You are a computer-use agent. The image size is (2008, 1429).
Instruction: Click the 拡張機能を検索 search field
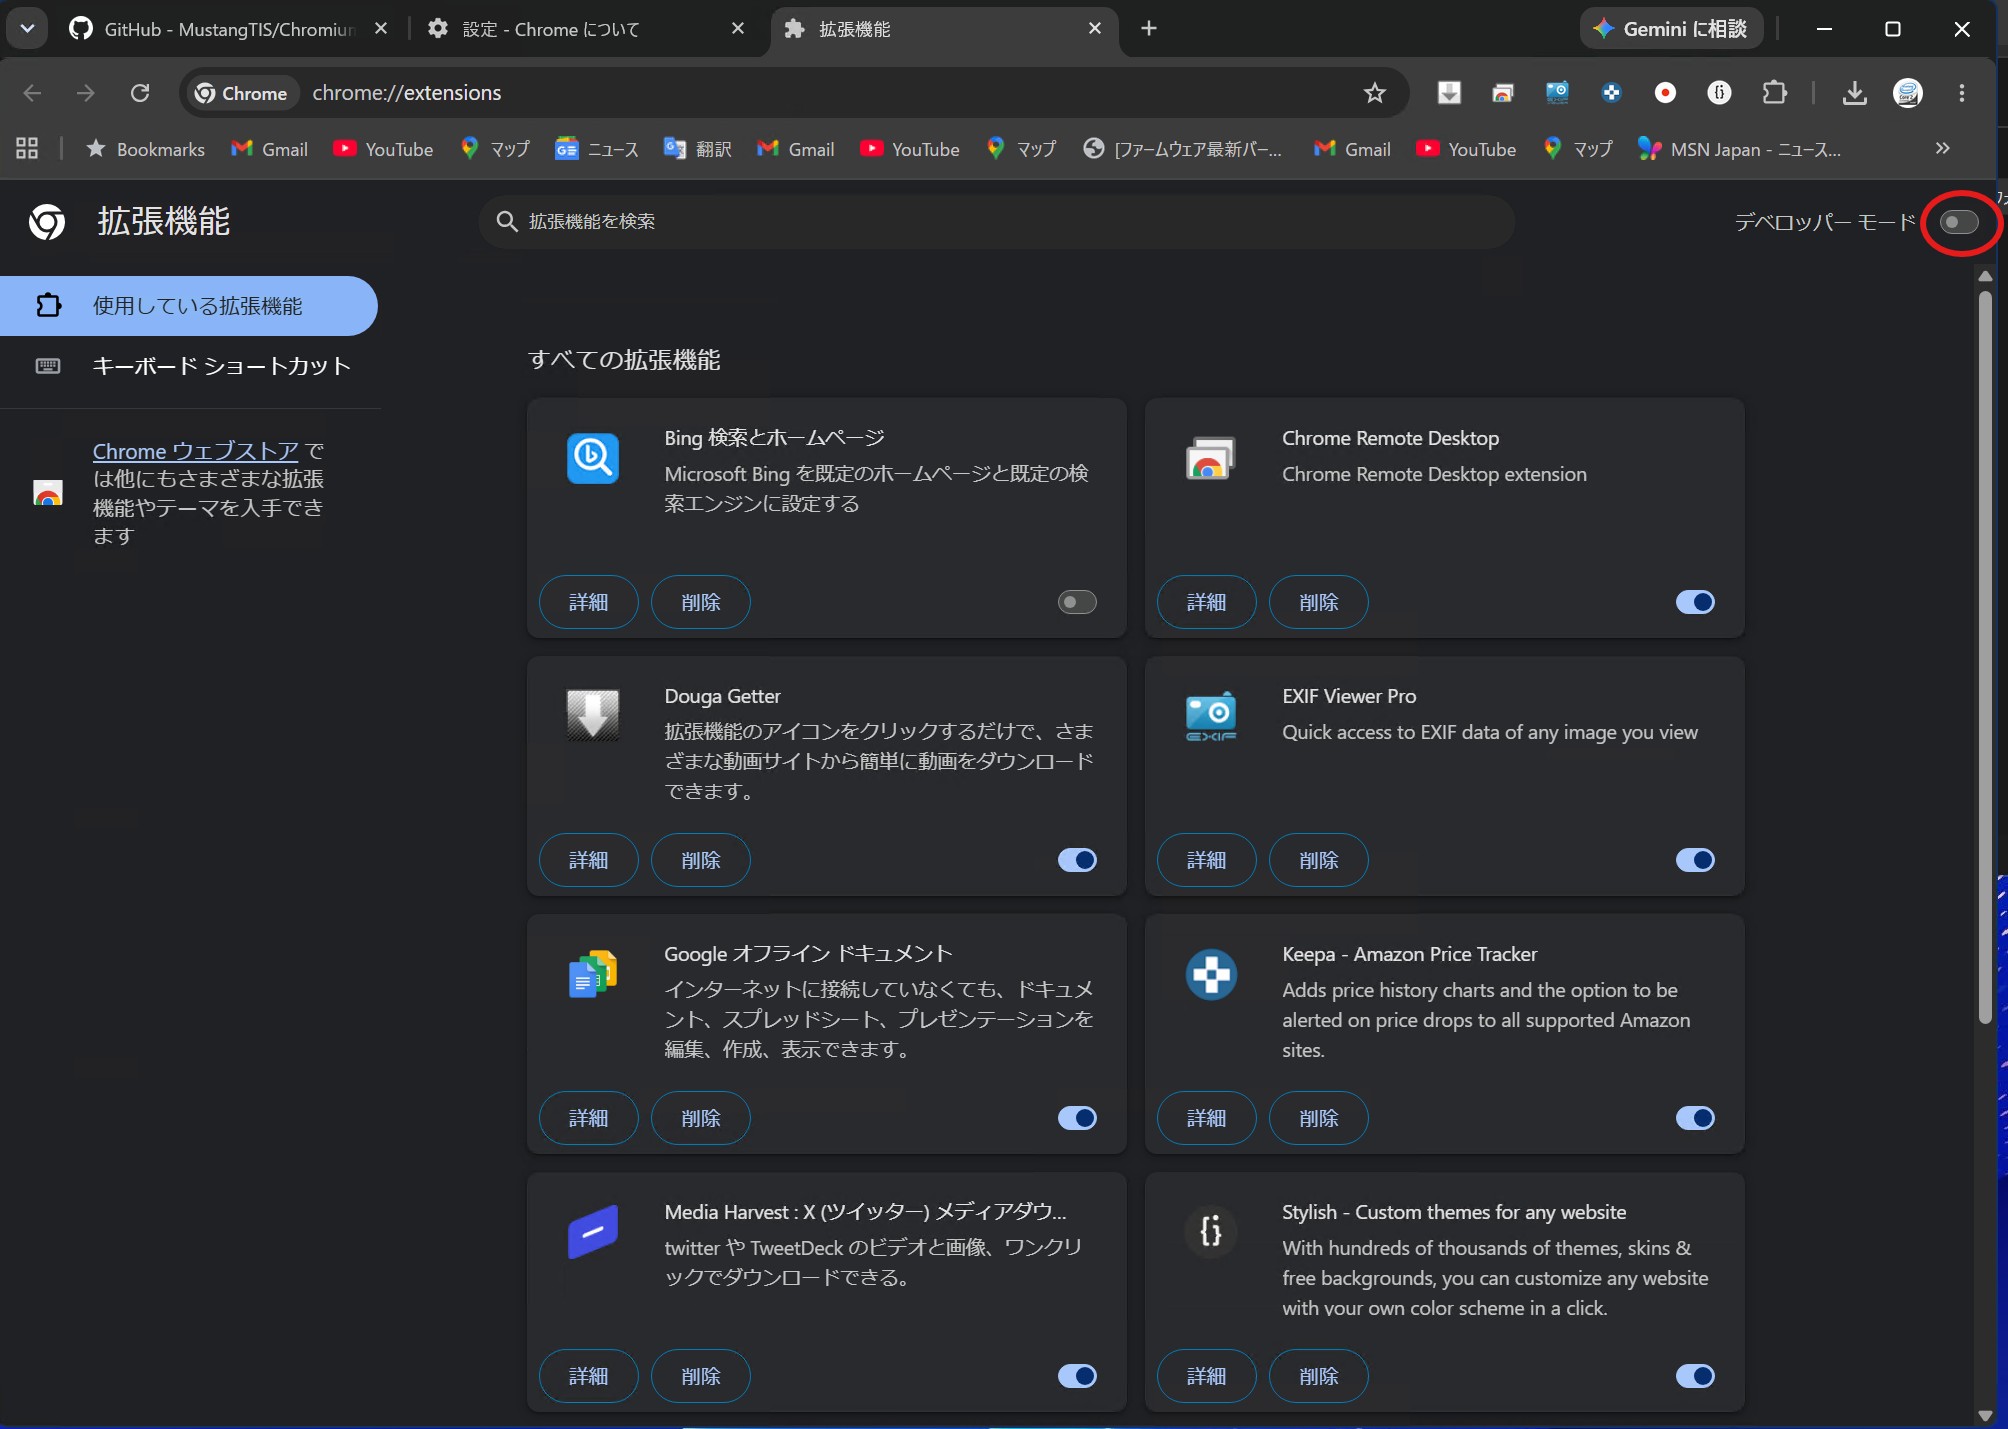997,221
